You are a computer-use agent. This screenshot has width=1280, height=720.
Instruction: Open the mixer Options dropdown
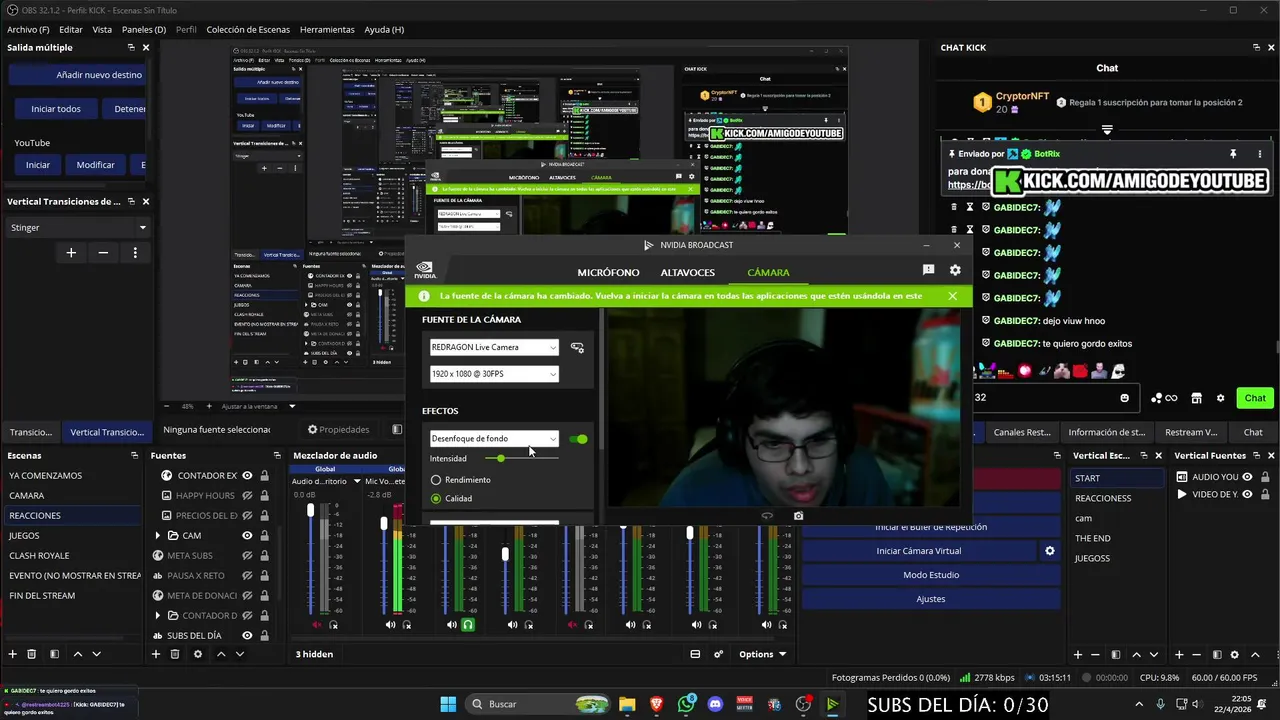pyautogui.click(x=762, y=654)
